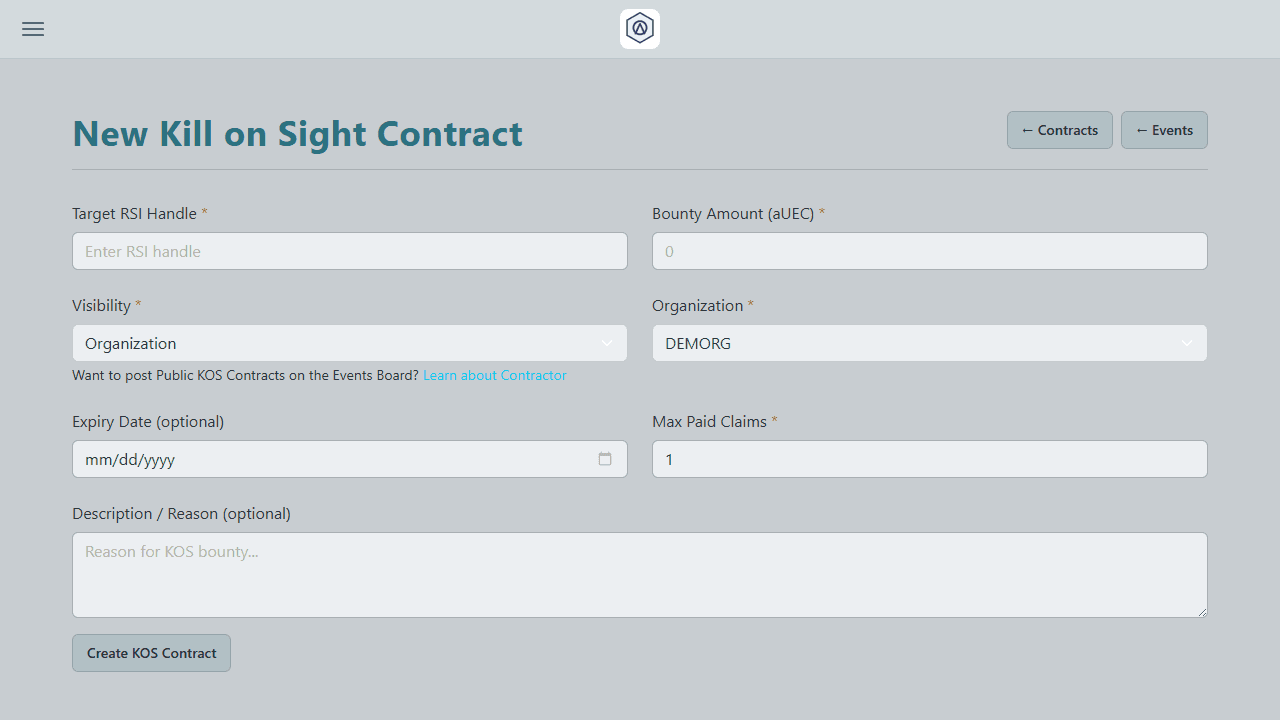The width and height of the screenshot is (1280, 720).
Task: Open the Visibility selection menu
Action: coord(349,342)
